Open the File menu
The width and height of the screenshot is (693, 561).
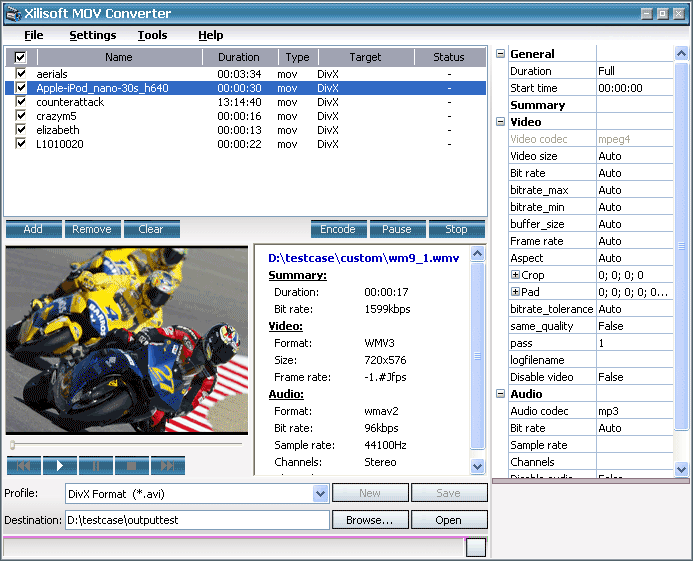coord(34,35)
